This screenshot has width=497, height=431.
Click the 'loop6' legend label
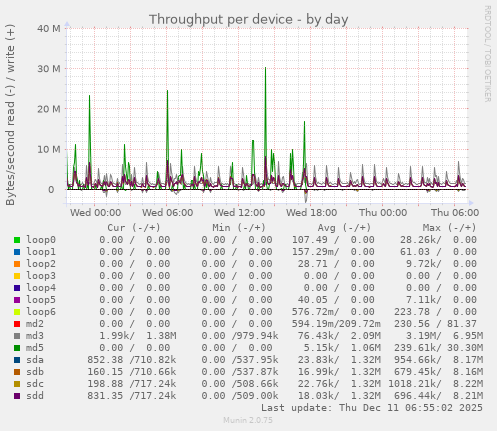[41, 312]
